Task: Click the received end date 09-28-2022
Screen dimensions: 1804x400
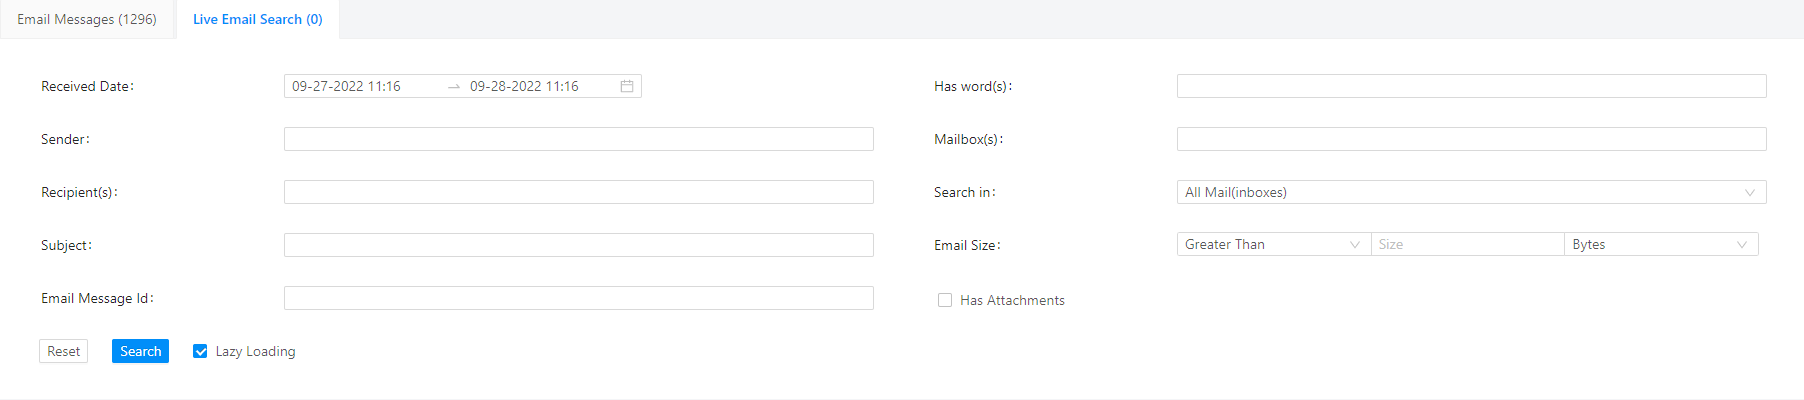Action: [525, 87]
